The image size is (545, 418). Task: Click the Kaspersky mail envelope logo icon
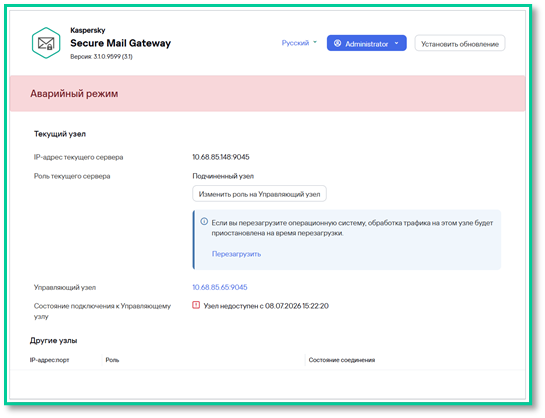[46, 43]
